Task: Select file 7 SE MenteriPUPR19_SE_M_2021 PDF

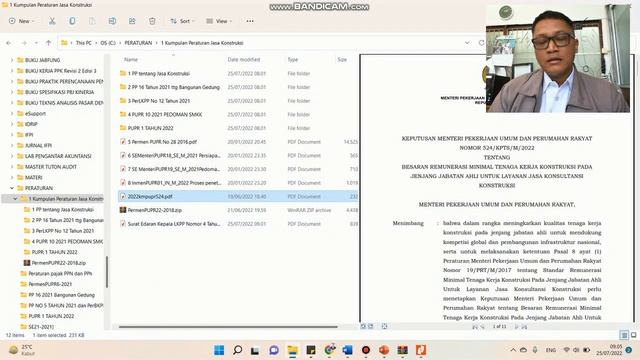Action: (173, 169)
